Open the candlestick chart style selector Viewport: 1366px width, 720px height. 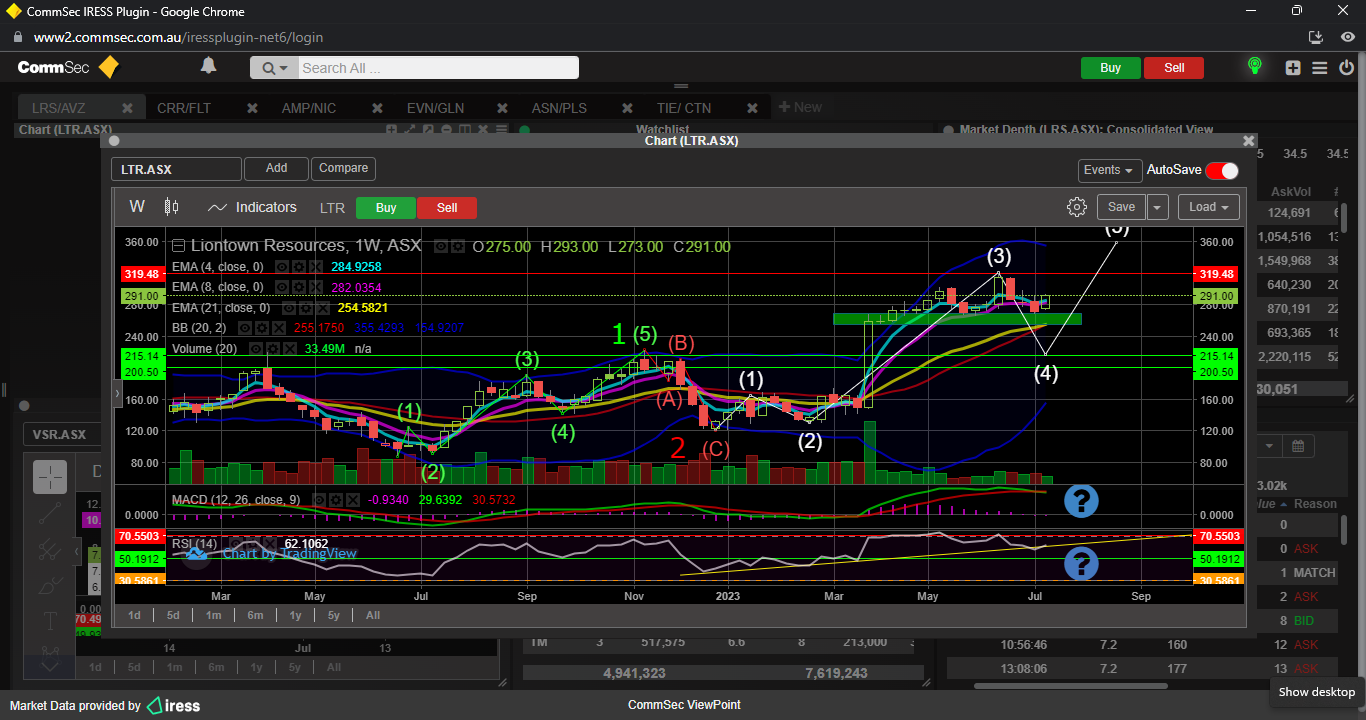(x=171, y=207)
